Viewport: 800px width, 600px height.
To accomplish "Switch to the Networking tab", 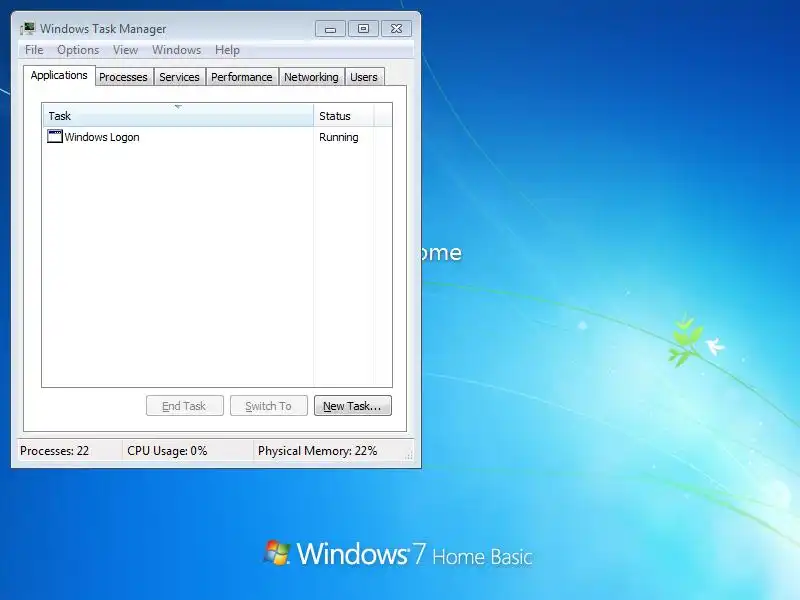I will tap(311, 77).
